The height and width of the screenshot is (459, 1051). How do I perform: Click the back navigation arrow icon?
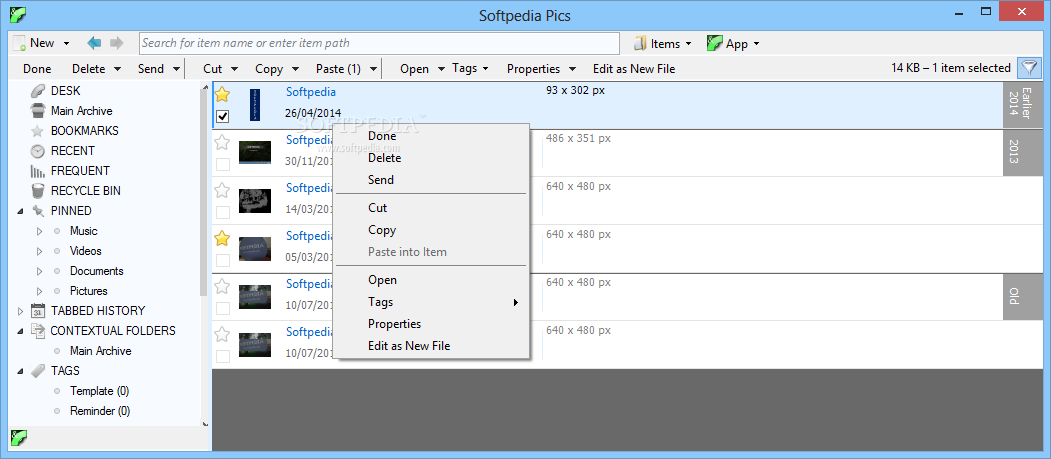[94, 43]
